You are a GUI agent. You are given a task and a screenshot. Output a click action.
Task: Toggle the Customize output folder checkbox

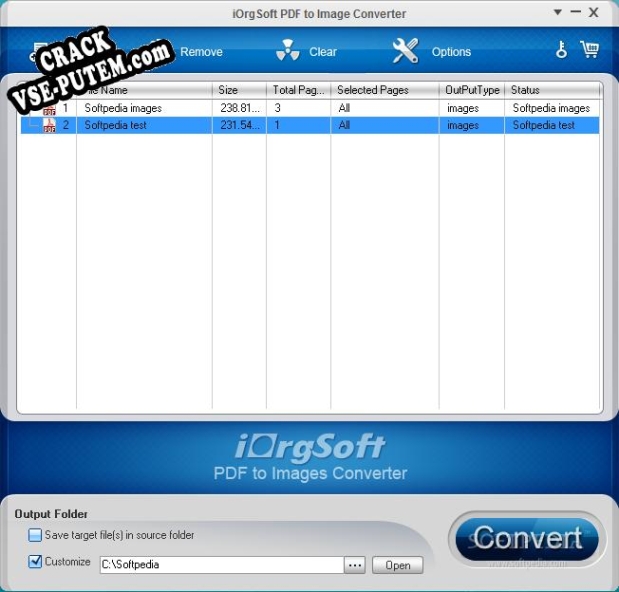(35, 562)
